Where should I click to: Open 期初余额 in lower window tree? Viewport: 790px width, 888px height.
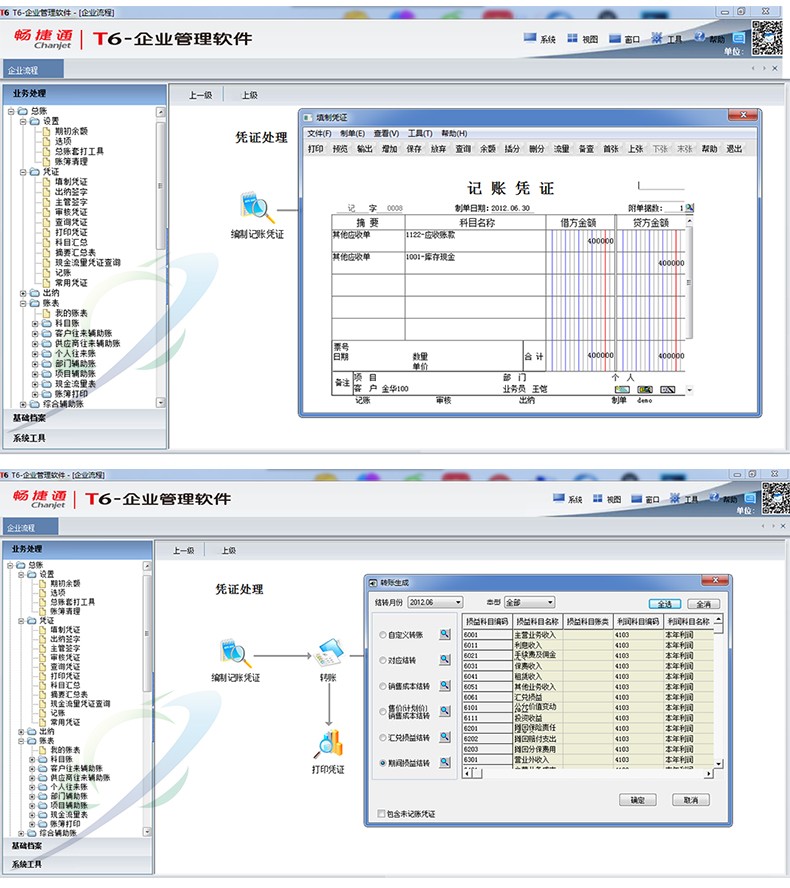pyautogui.click(x=65, y=583)
